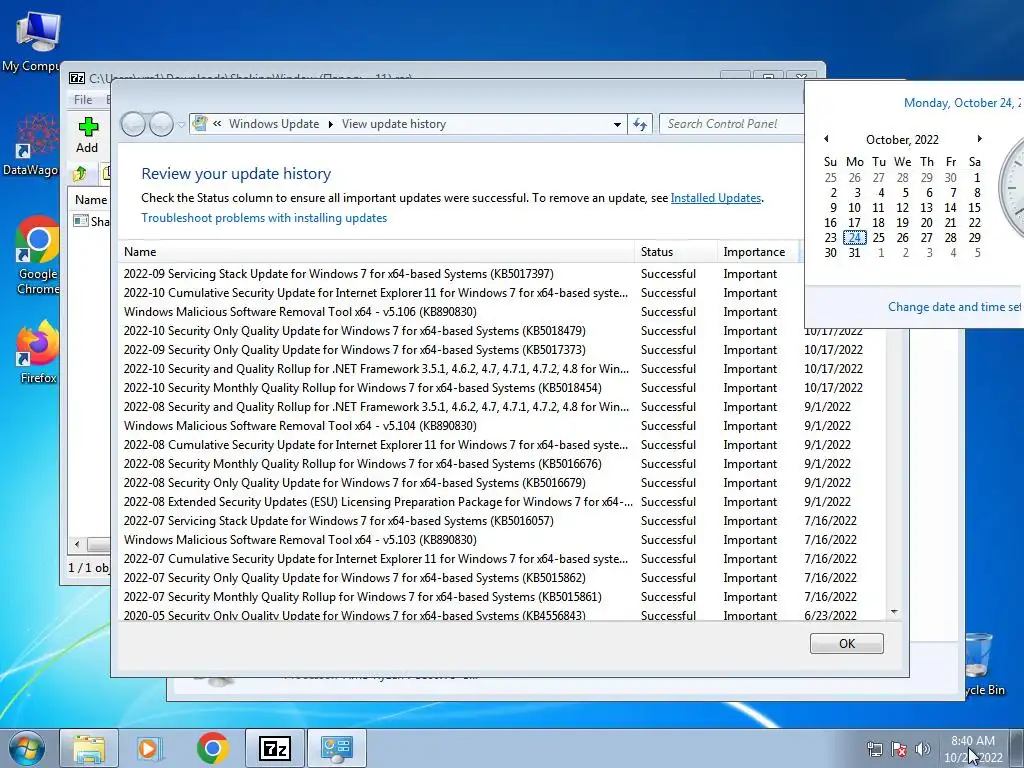
Task: Click the October, 2022 calendar heading
Action: (x=902, y=140)
